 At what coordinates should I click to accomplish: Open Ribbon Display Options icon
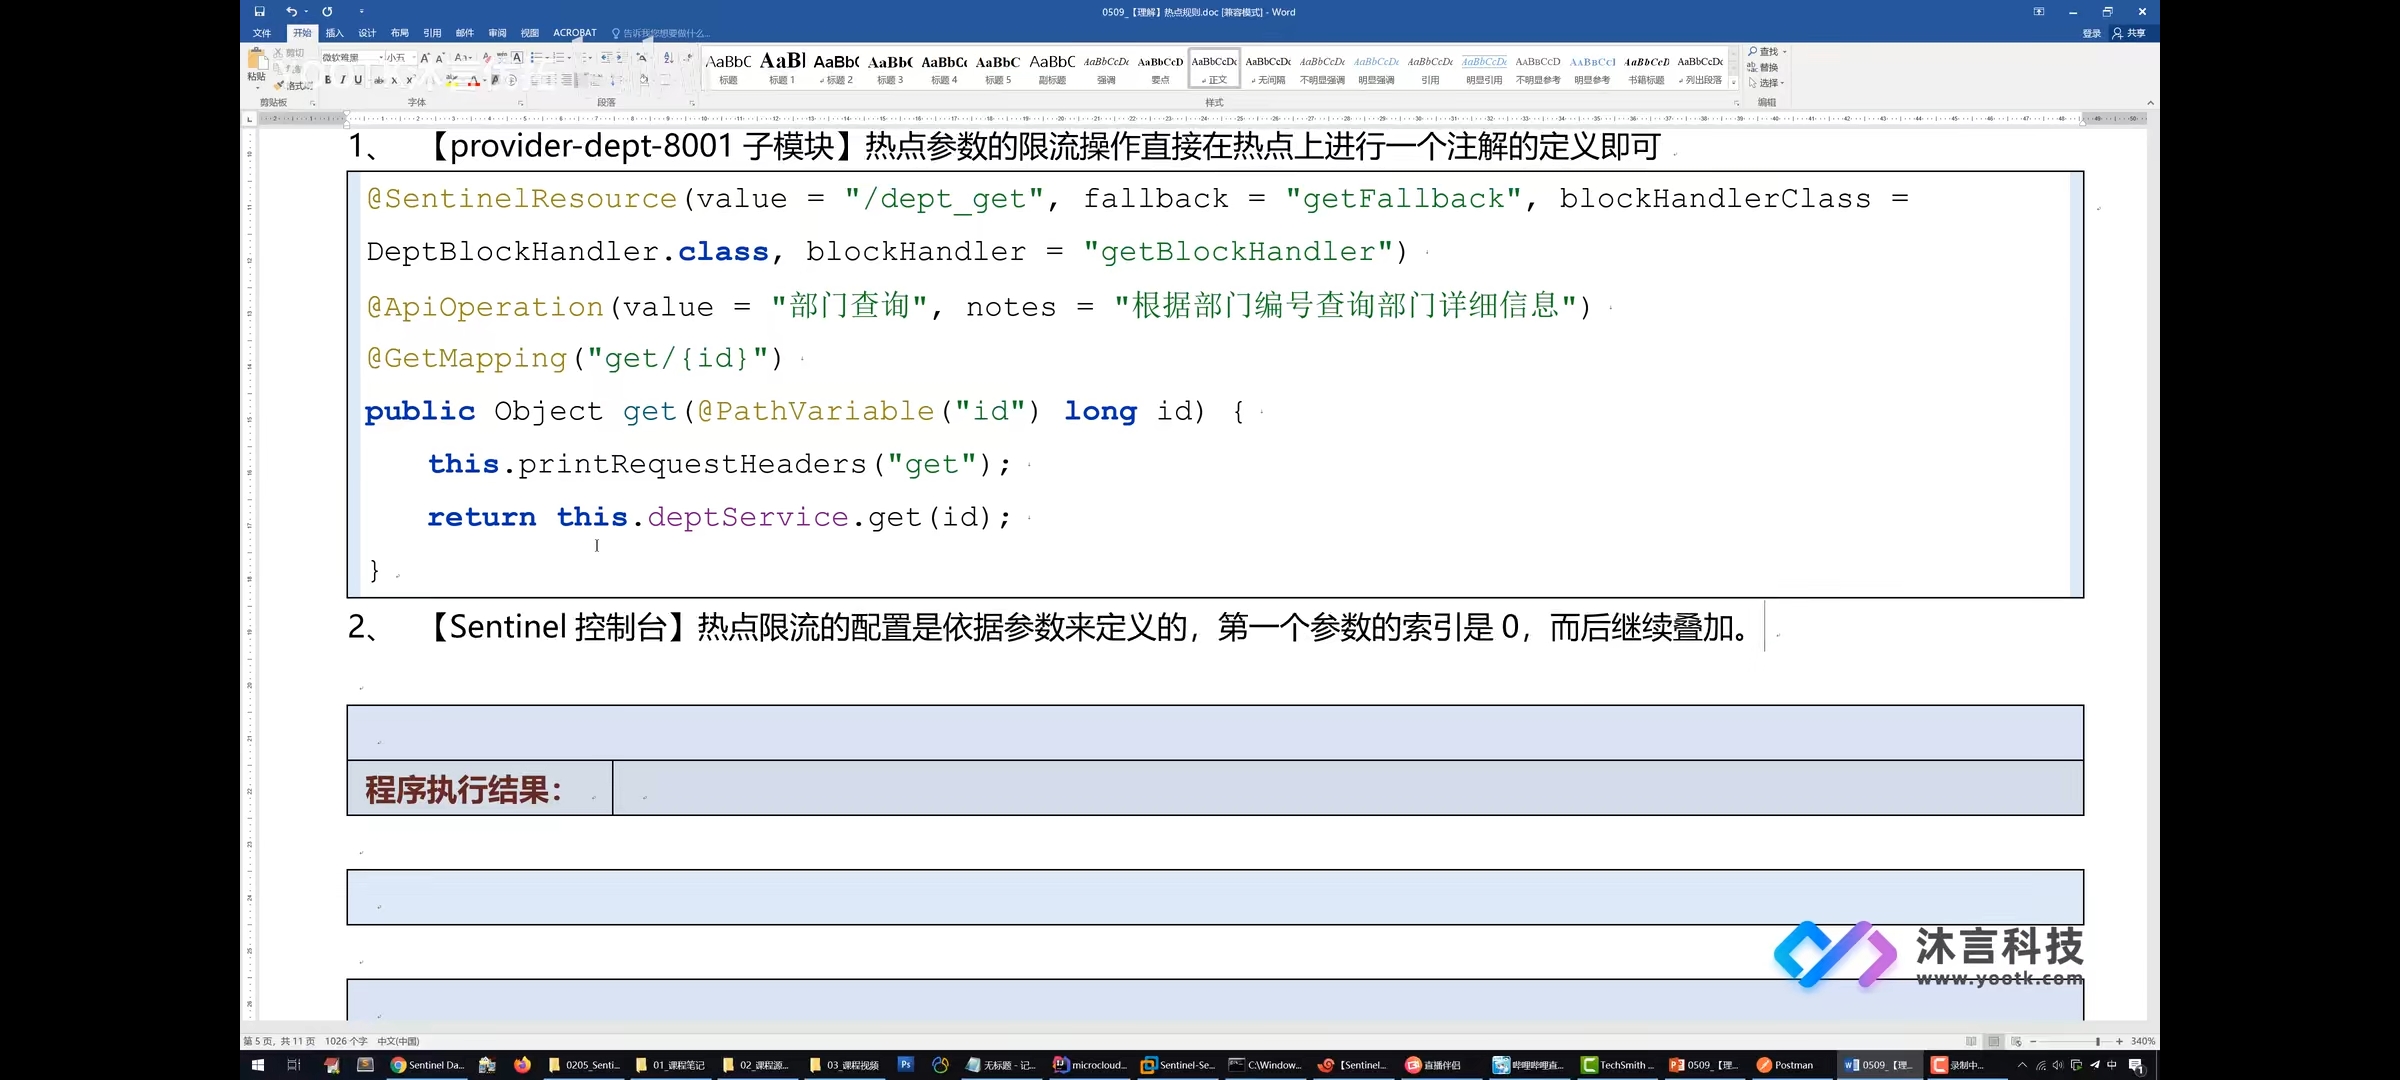pos(2039,12)
